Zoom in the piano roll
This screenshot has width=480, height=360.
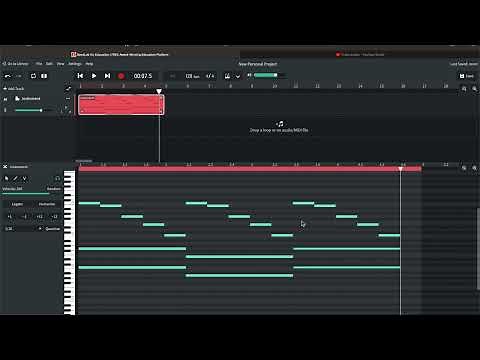coord(474,168)
